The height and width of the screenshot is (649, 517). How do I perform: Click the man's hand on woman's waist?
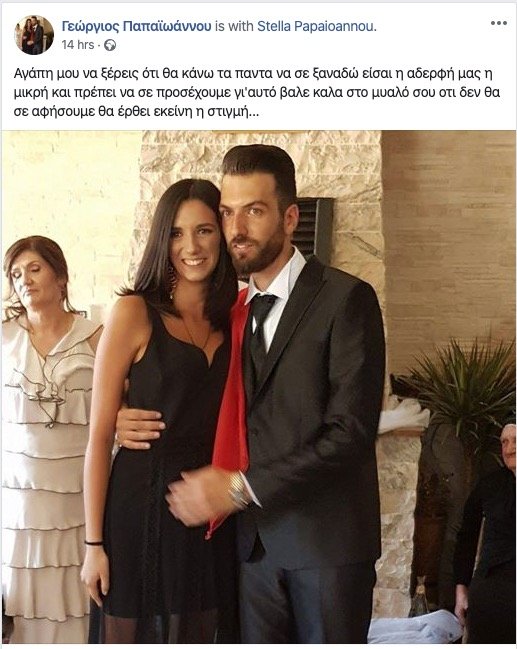click(x=141, y=428)
